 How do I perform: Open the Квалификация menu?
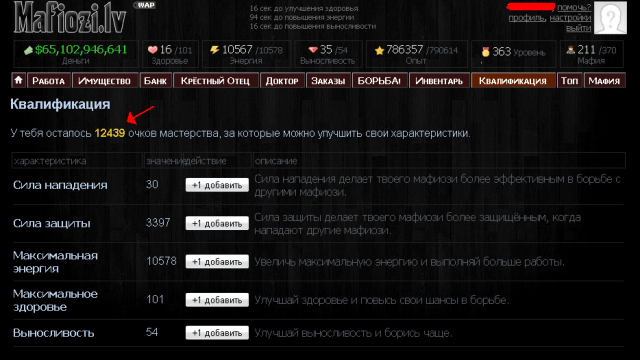(x=513, y=80)
